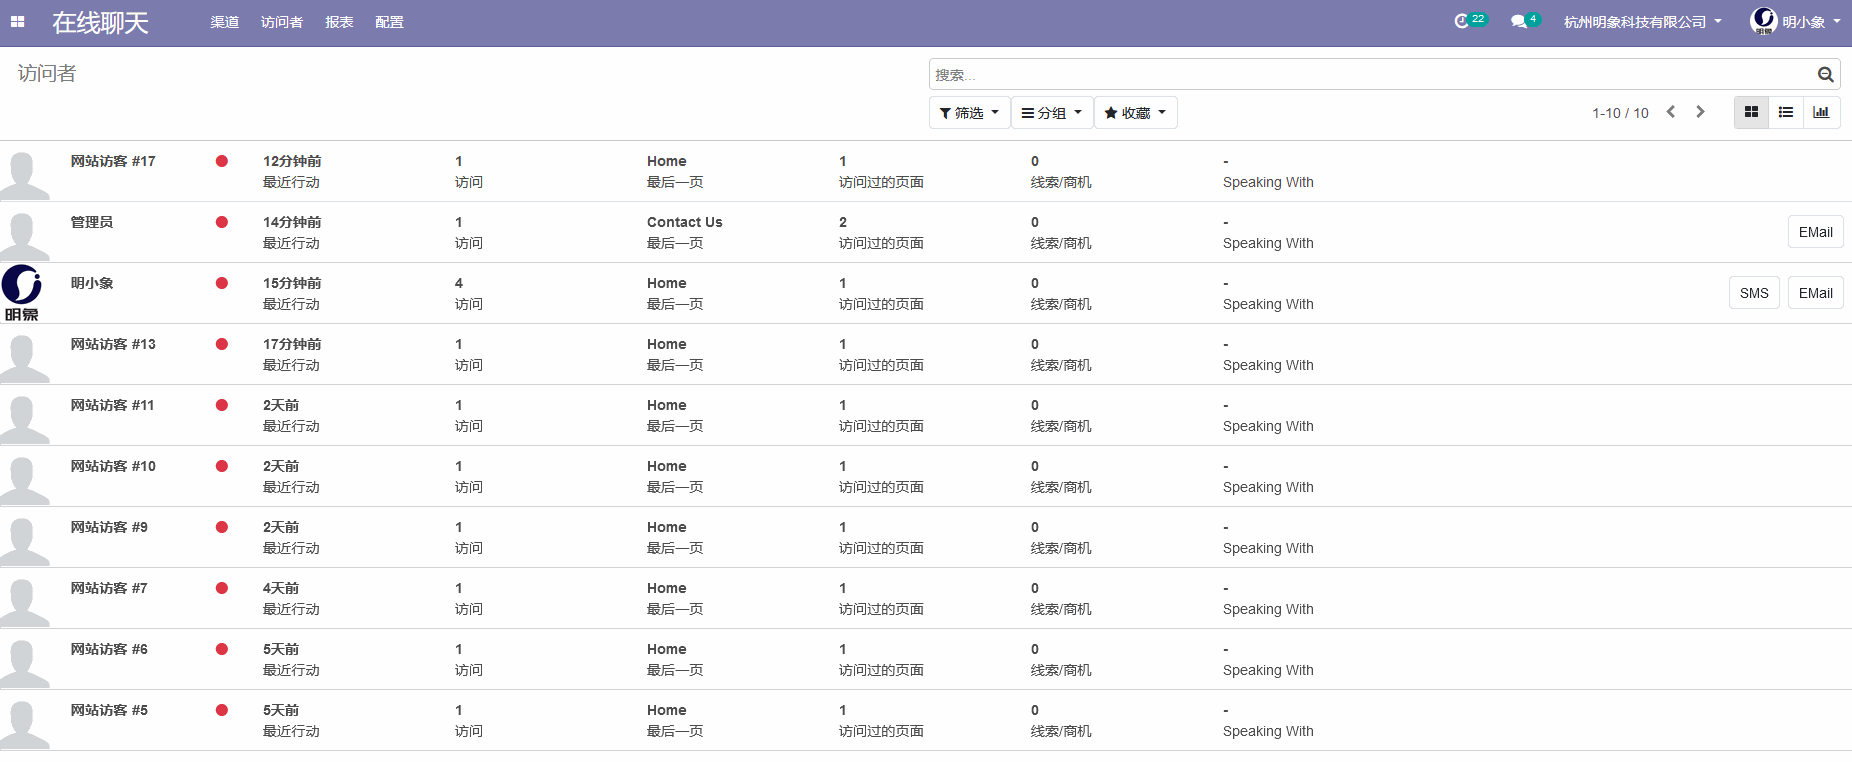This screenshot has height=762, width=1852.
Task: Open activities clock icon with badge 22
Action: click(x=1470, y=21)
